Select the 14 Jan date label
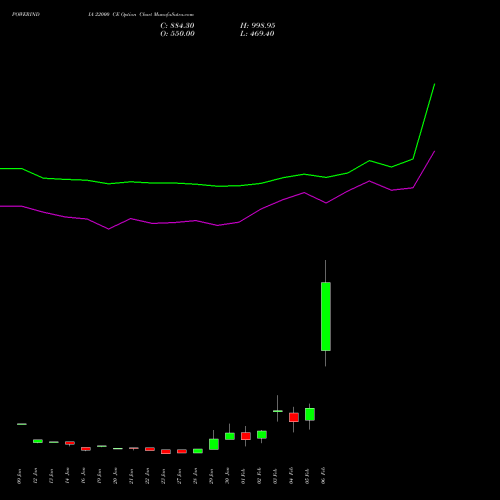This screenshot has height=500, width=500. pyautogui.click(x=67, y=476)
